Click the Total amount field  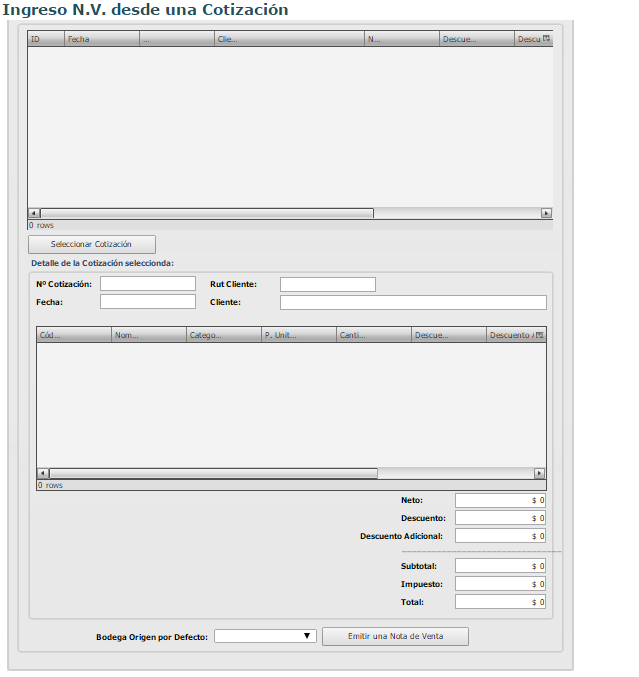tap(500, 602)
